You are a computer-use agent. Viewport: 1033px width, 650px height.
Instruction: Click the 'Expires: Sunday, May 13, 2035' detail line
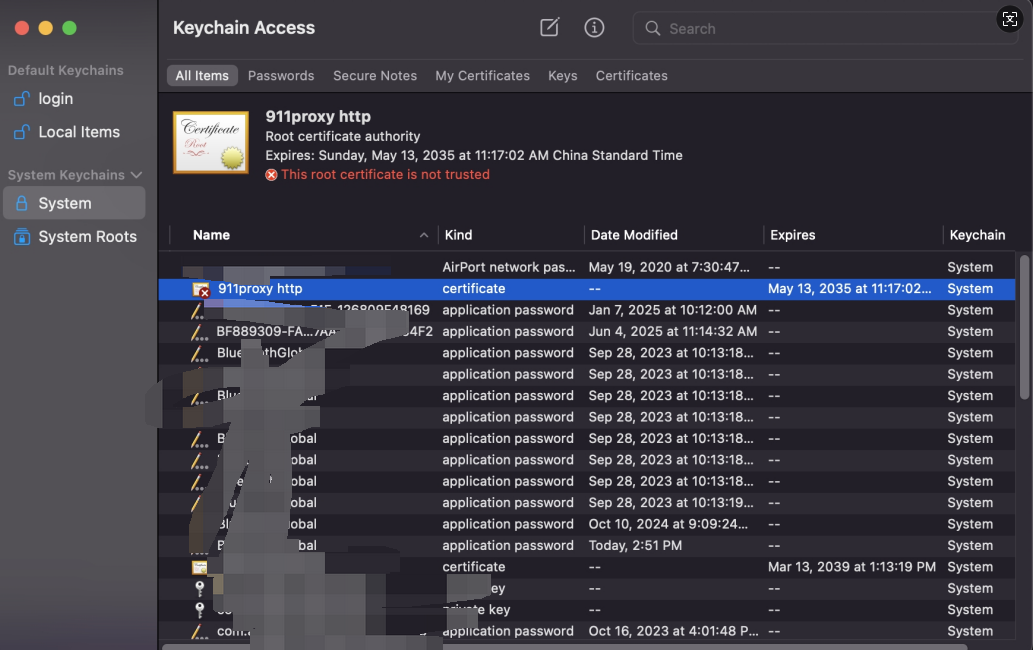coord(474,155)
